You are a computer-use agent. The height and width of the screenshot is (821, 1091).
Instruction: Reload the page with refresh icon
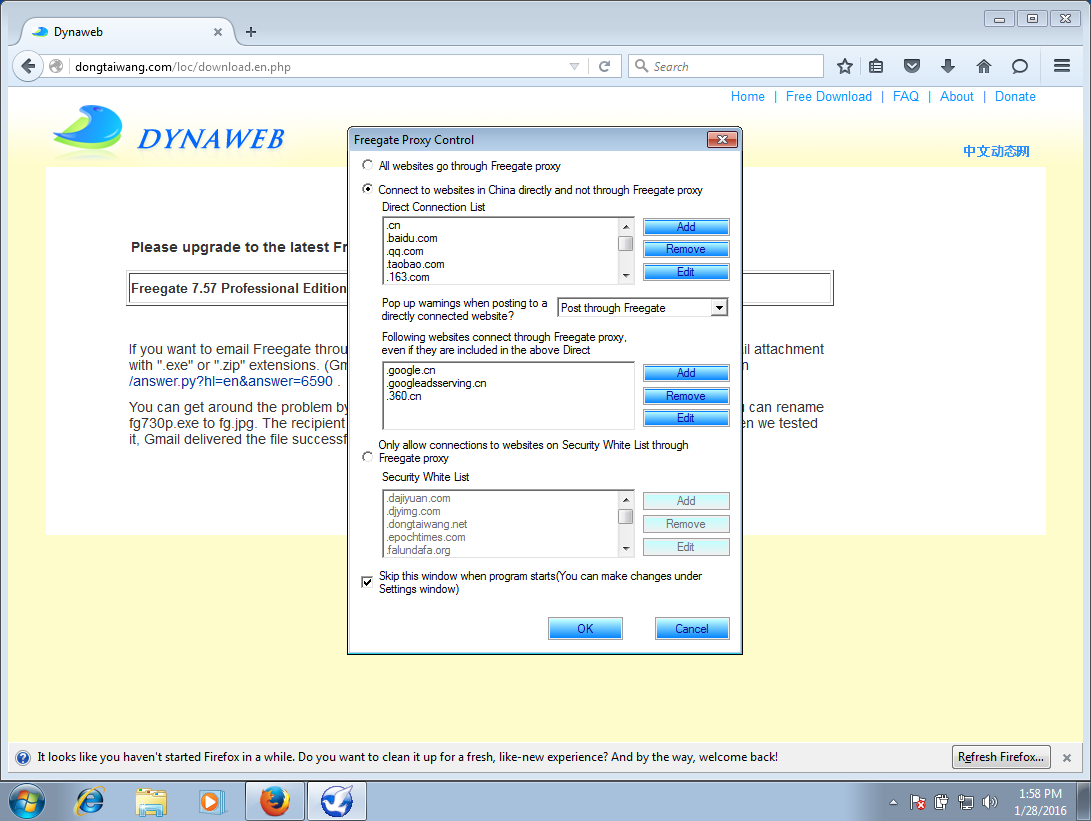coord(605,66)
